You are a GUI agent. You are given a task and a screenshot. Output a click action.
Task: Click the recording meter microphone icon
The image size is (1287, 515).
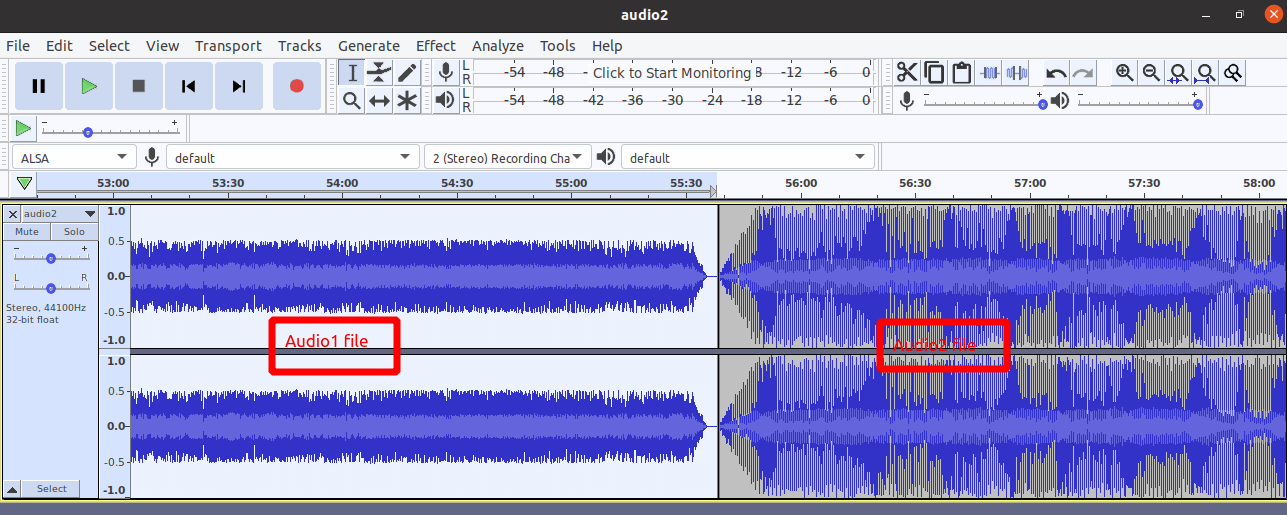click(x=446, y=72)
